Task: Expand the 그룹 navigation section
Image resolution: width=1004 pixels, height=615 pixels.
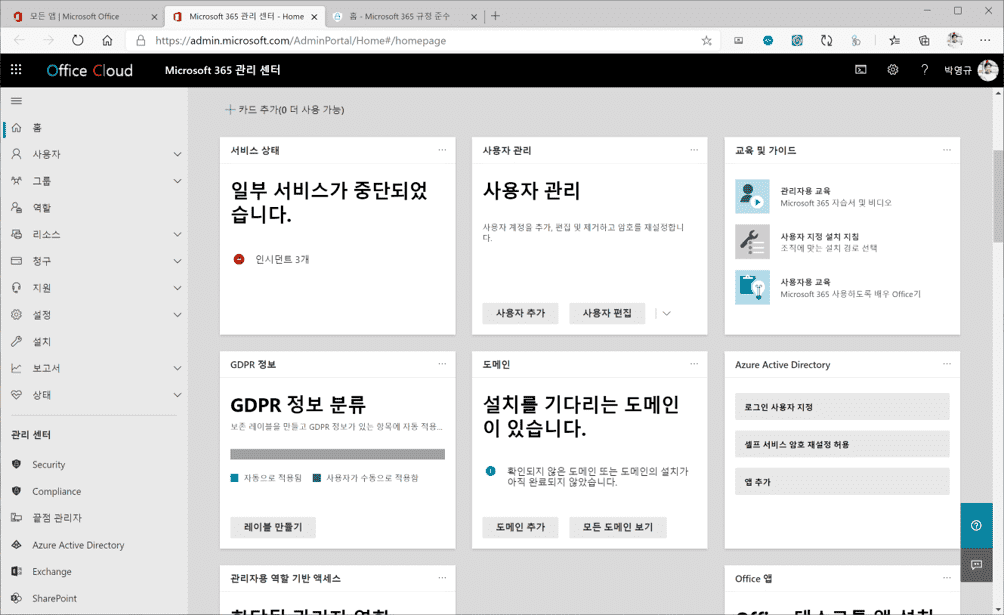Action: 177,181
